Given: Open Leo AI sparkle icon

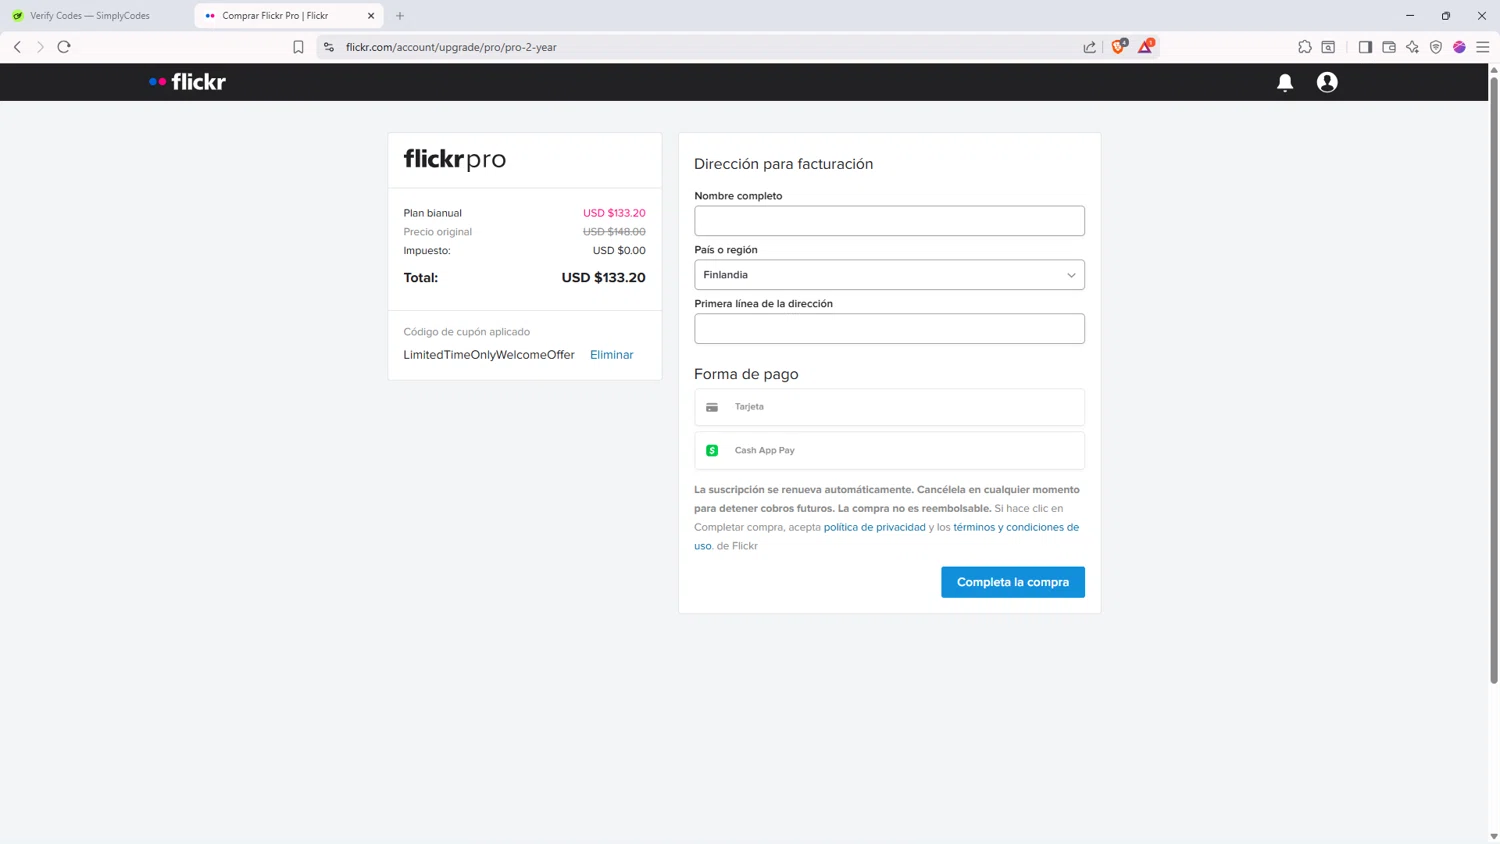Looking at the screenshot, I should pos(1412,47).
